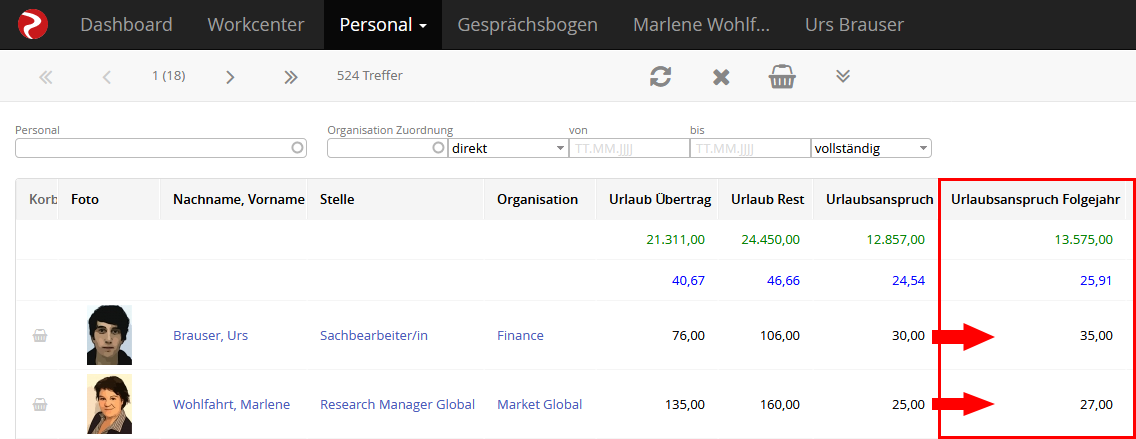Screen dimensions: 1136x439
Task: Click the page indicator '1 (18)'
Action: pos(168,75)
